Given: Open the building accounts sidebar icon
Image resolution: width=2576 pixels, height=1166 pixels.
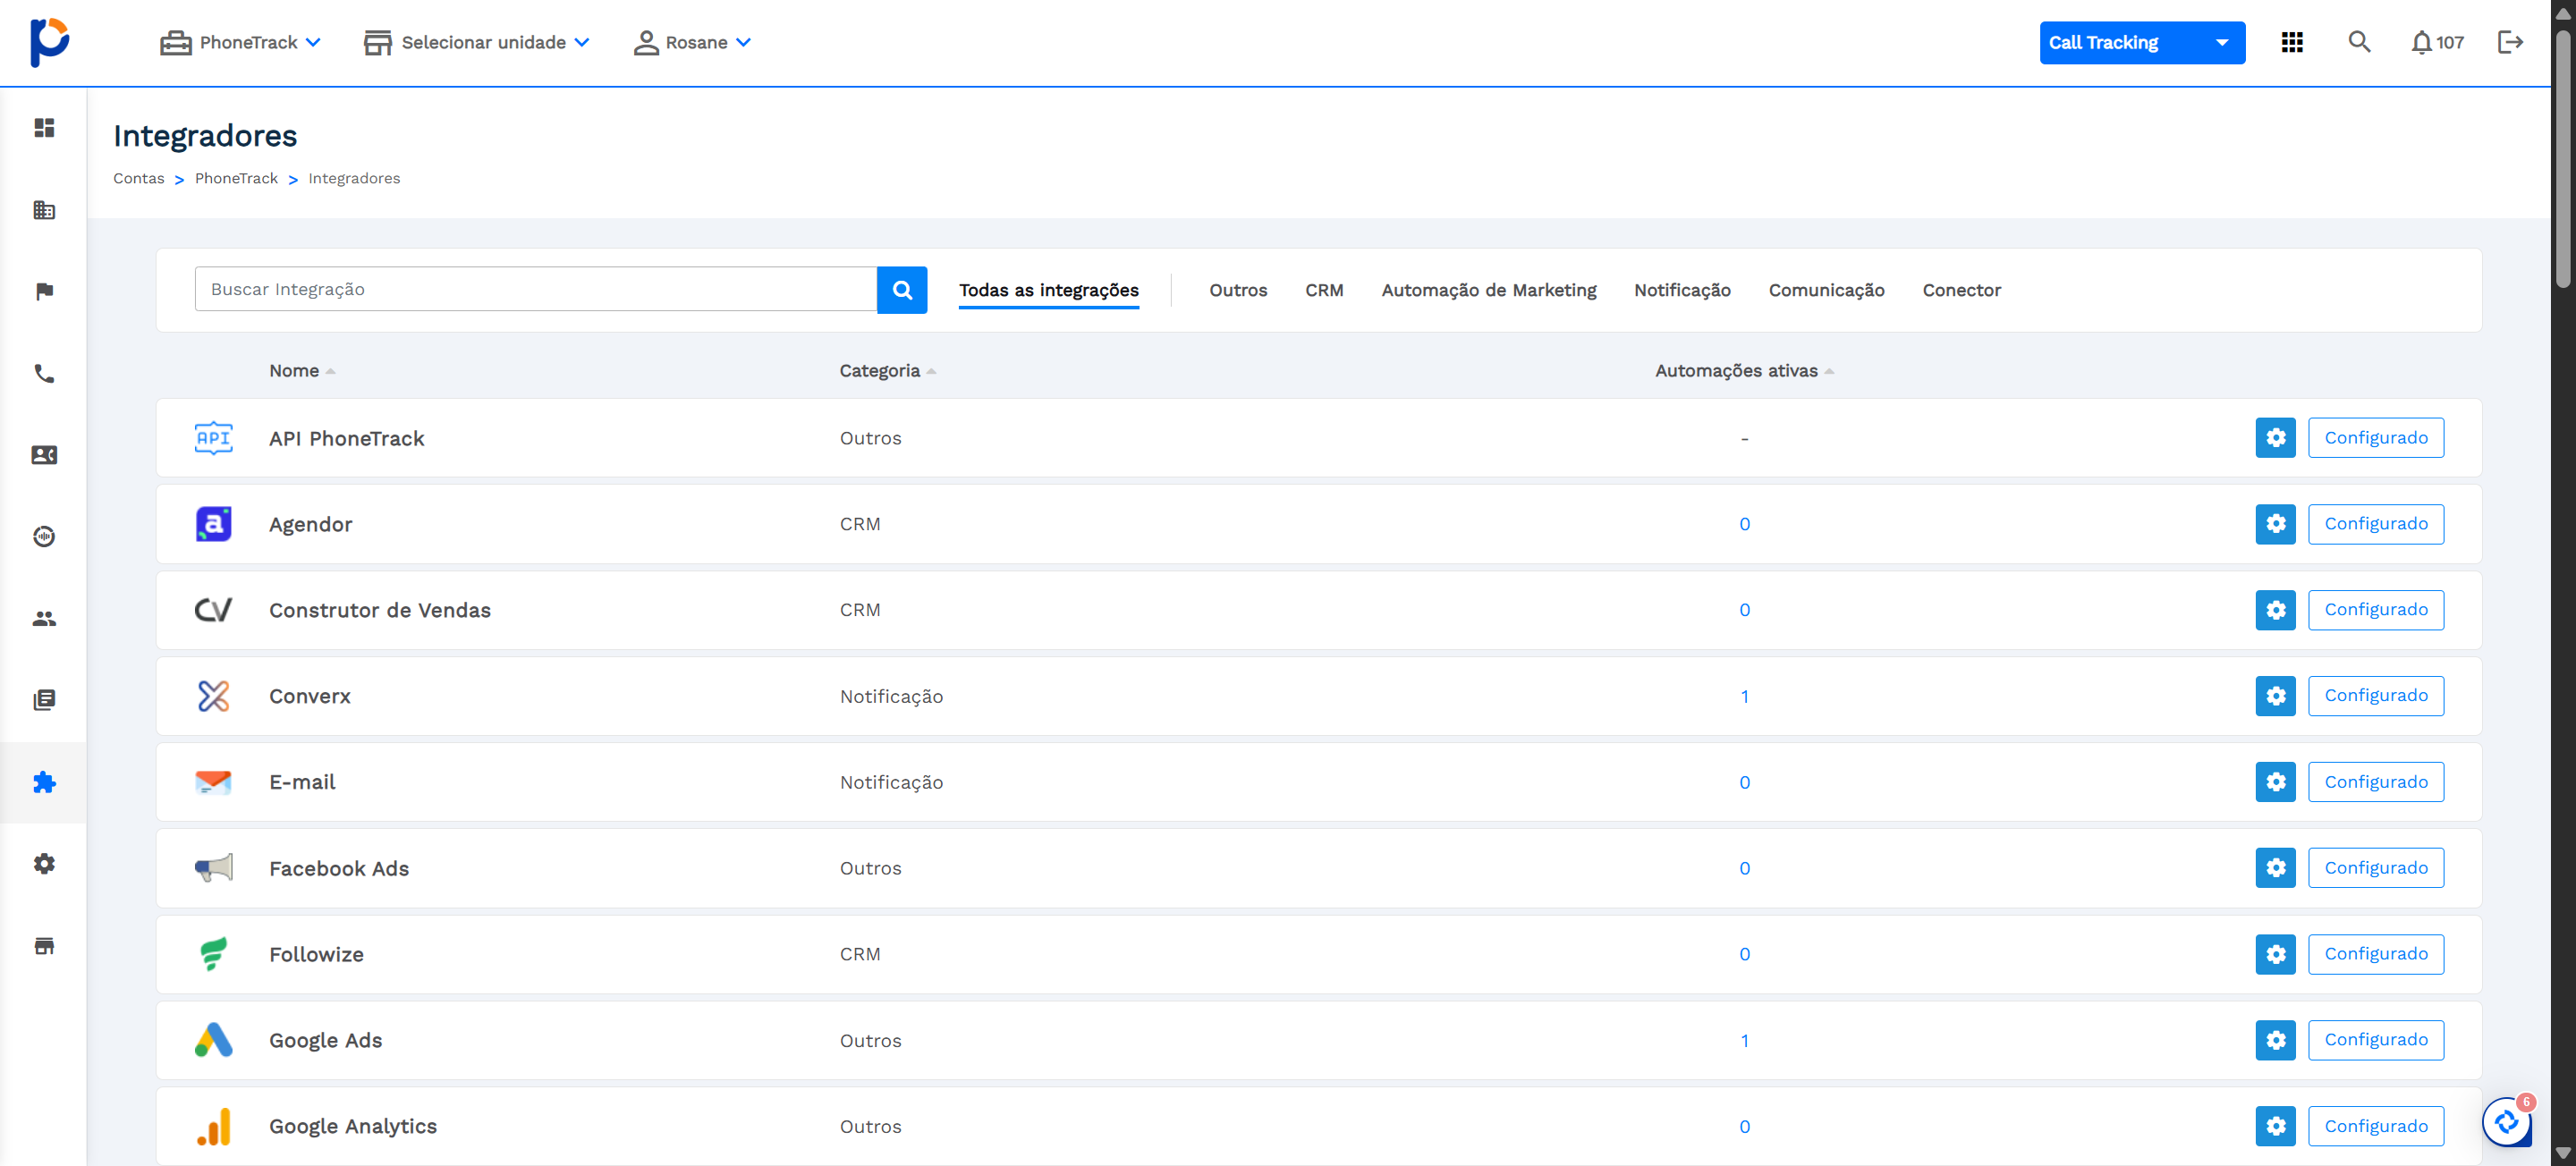Looking at the screenshot, I should click(44, 210).
